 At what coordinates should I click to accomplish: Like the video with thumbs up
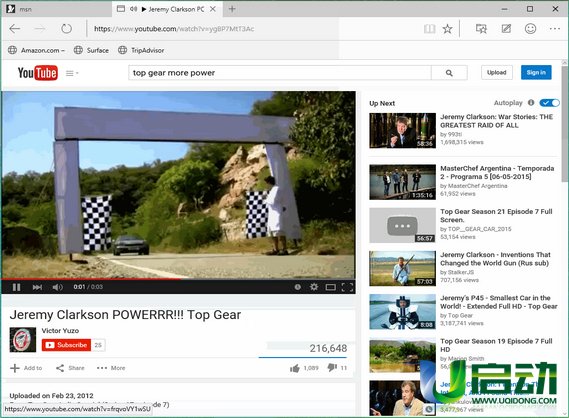(295, 368)
